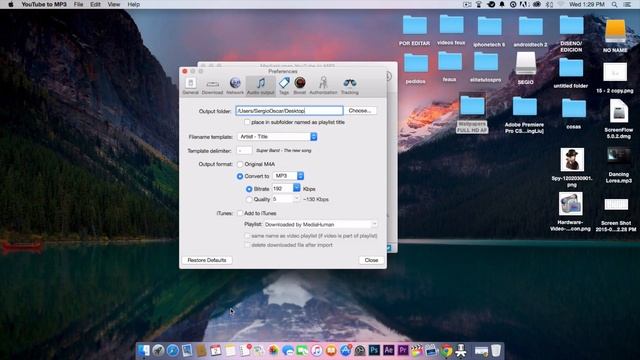Open the Help menu
Screen dimensions: 640x360
pyautogui.click(x=133, y=4)
